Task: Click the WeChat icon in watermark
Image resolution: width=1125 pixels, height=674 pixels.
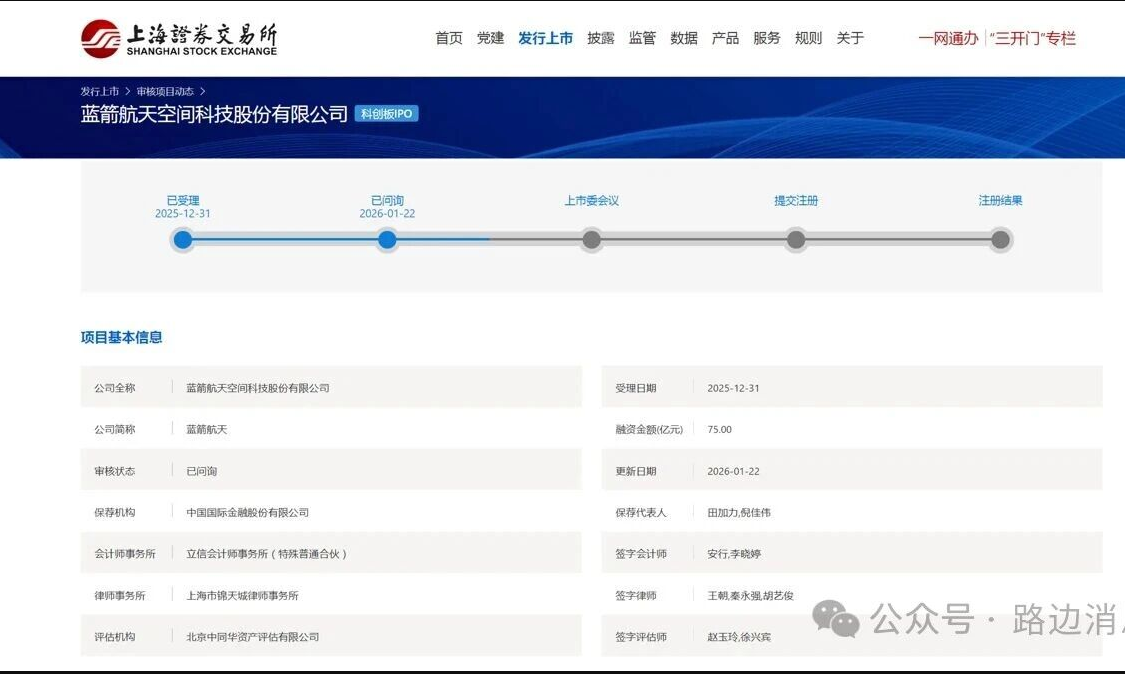Action: coord(835,619)
